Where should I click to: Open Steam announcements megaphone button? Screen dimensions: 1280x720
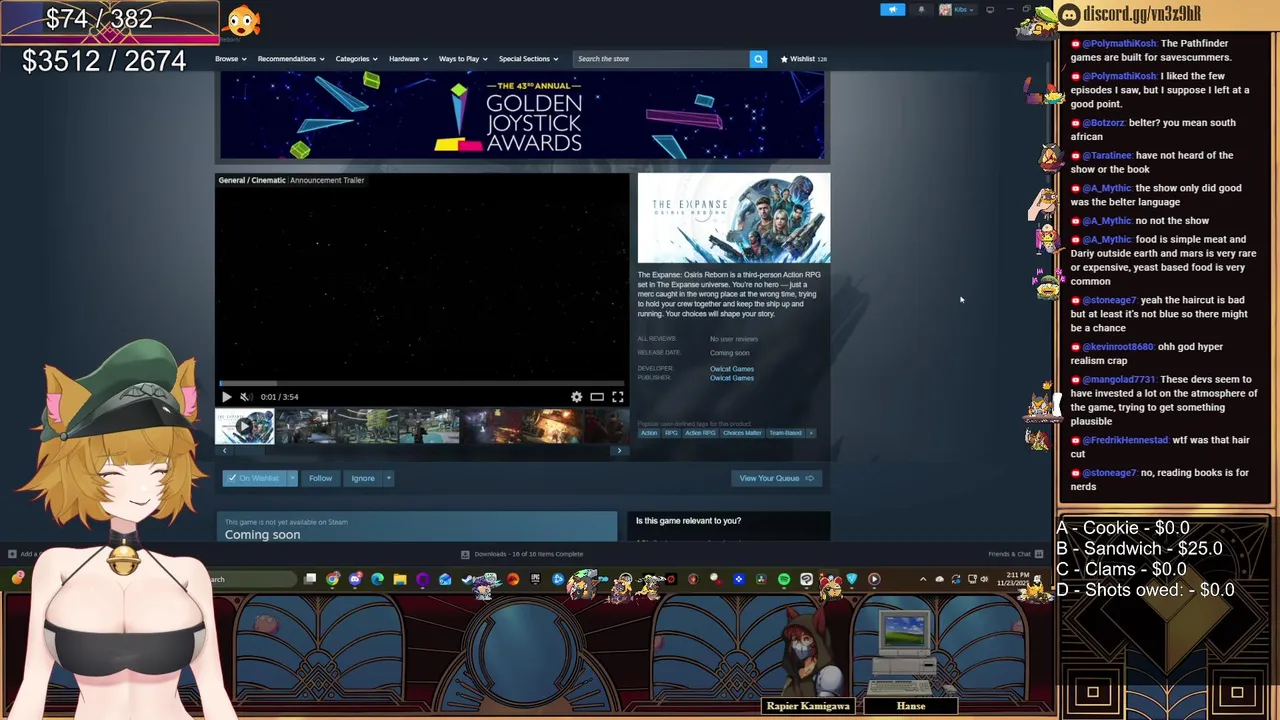[893, 10]
